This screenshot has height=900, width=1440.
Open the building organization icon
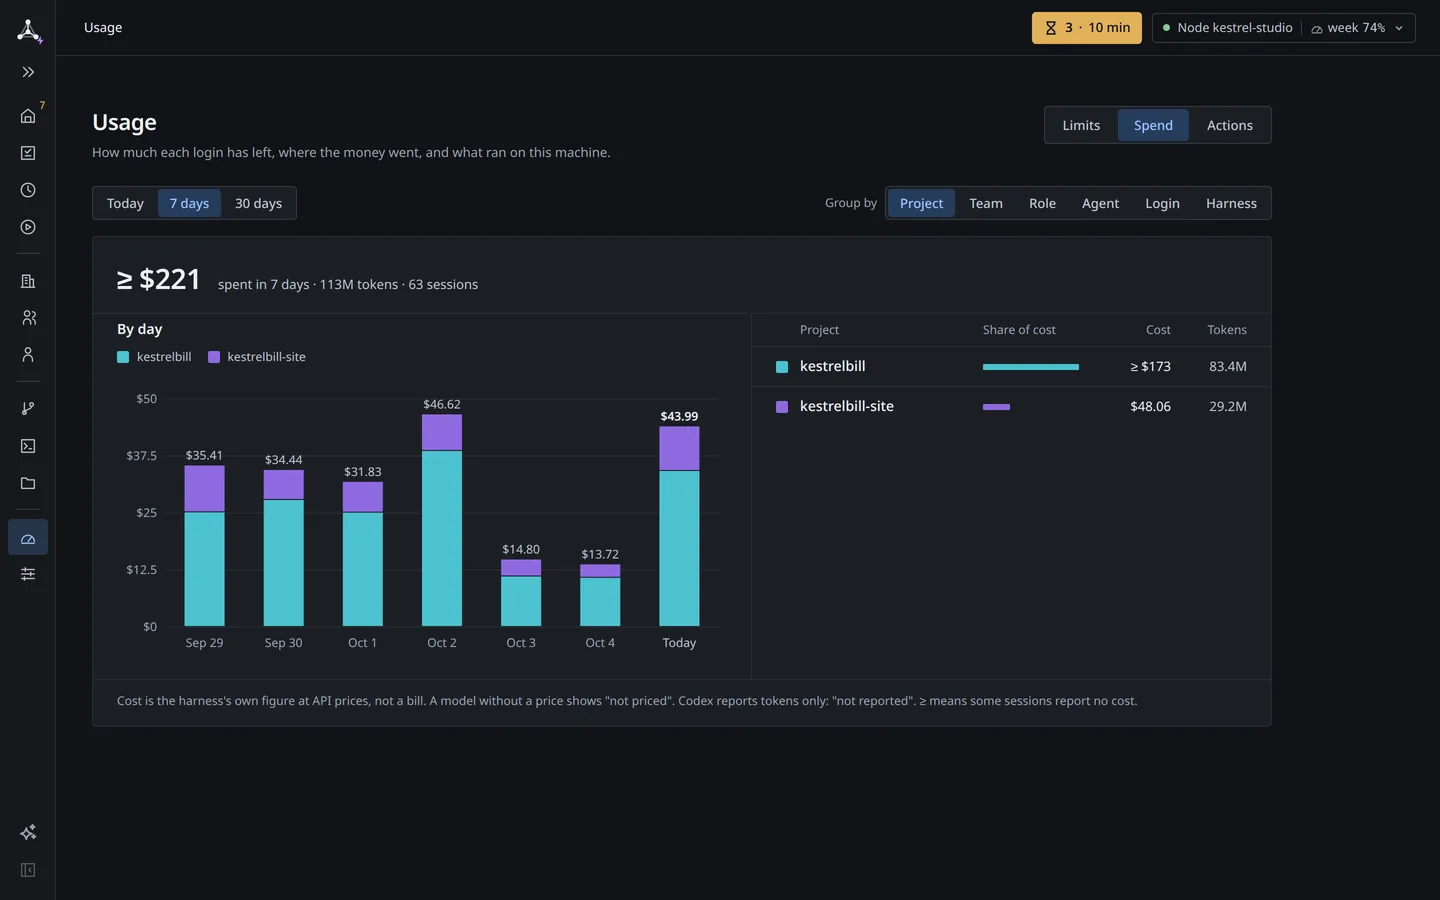(x=28, y=281)
